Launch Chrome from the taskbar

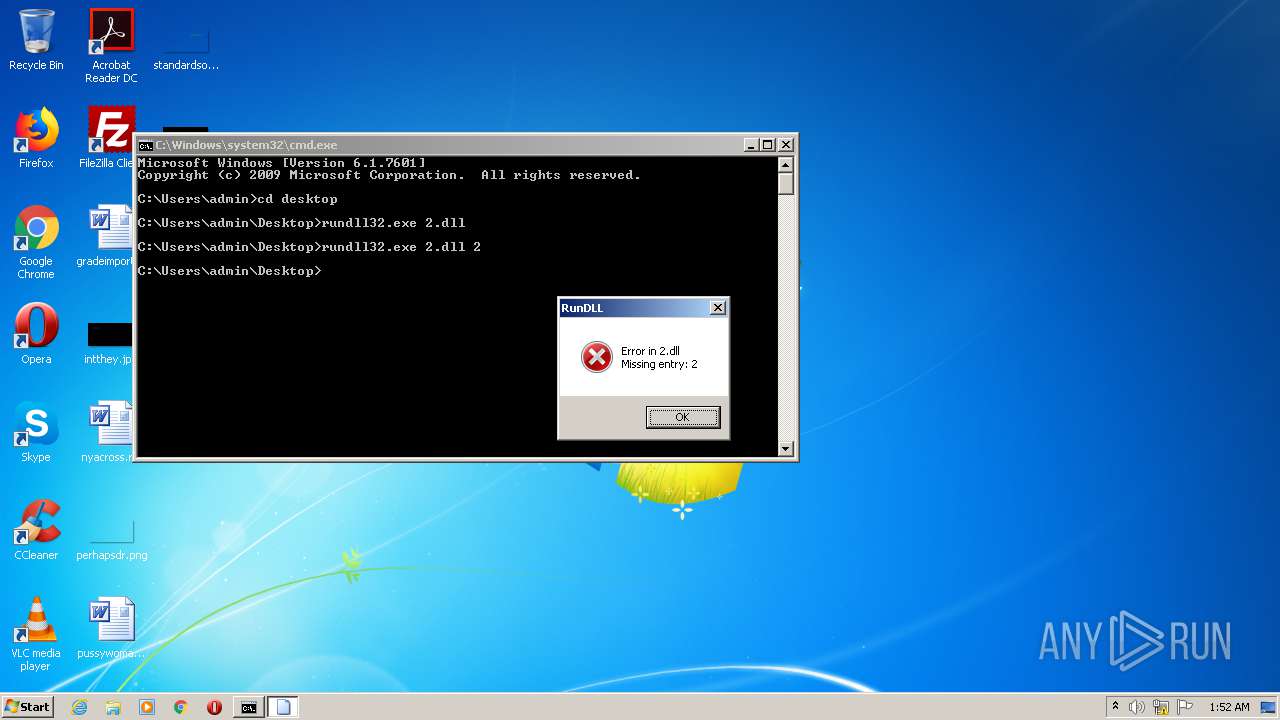pos(181,707)
